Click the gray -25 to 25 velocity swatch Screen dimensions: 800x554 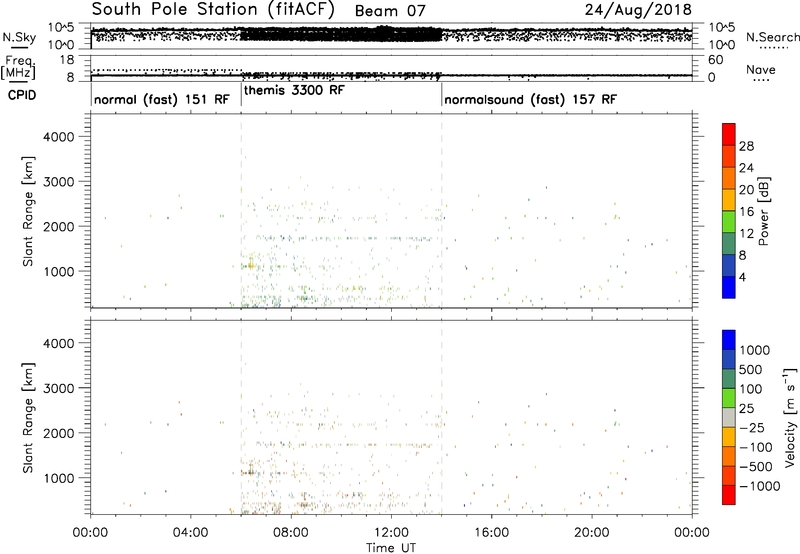(729, 417)
